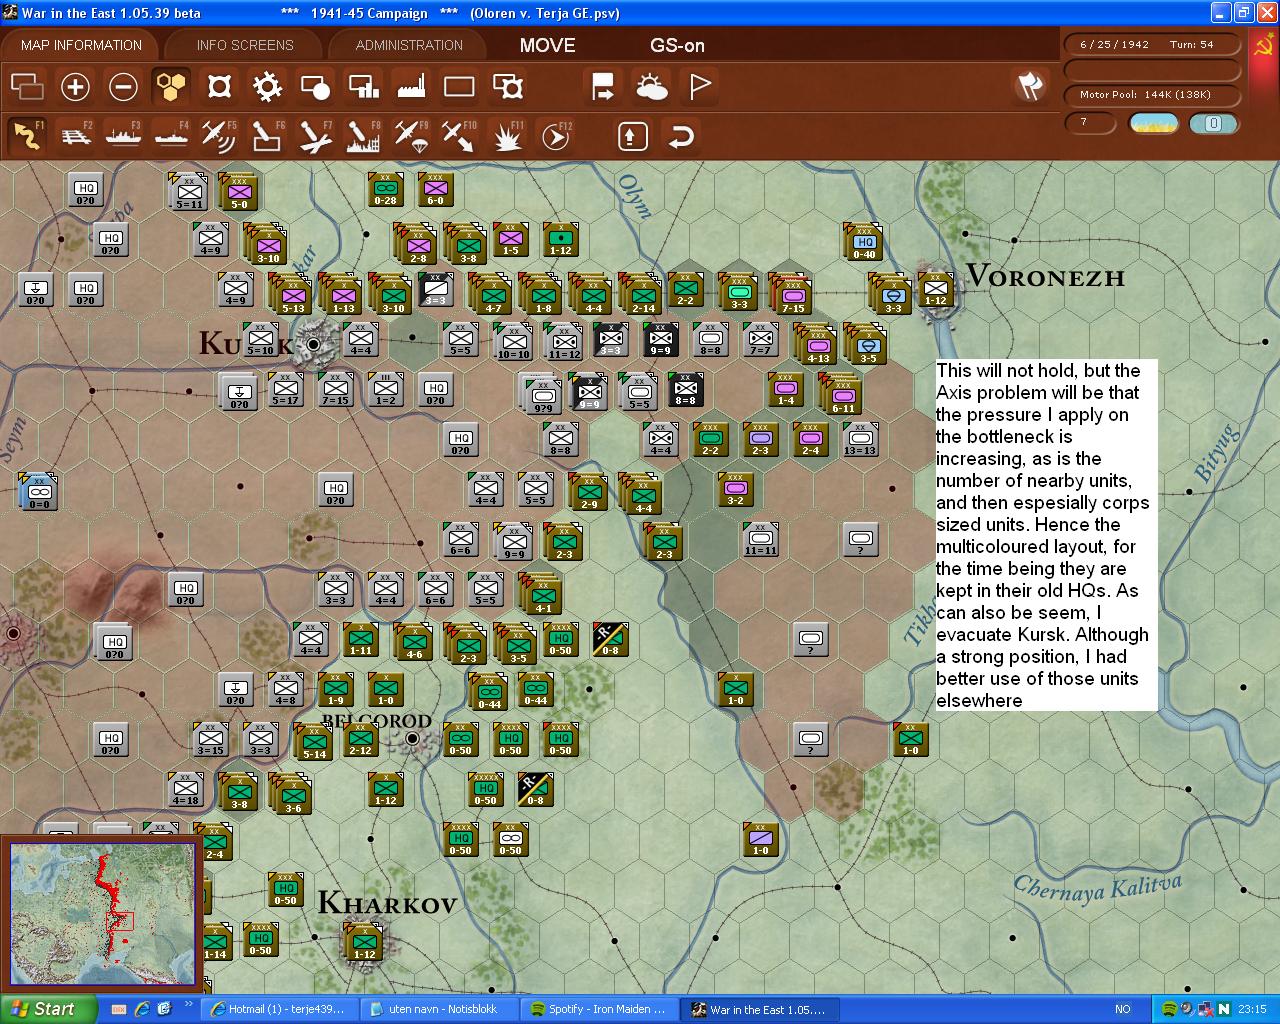Image resolution: width=1280 pixels, height=1024 pixels.
Task: Click the admin points box showing 7
Action: [x=1090, y=123]
